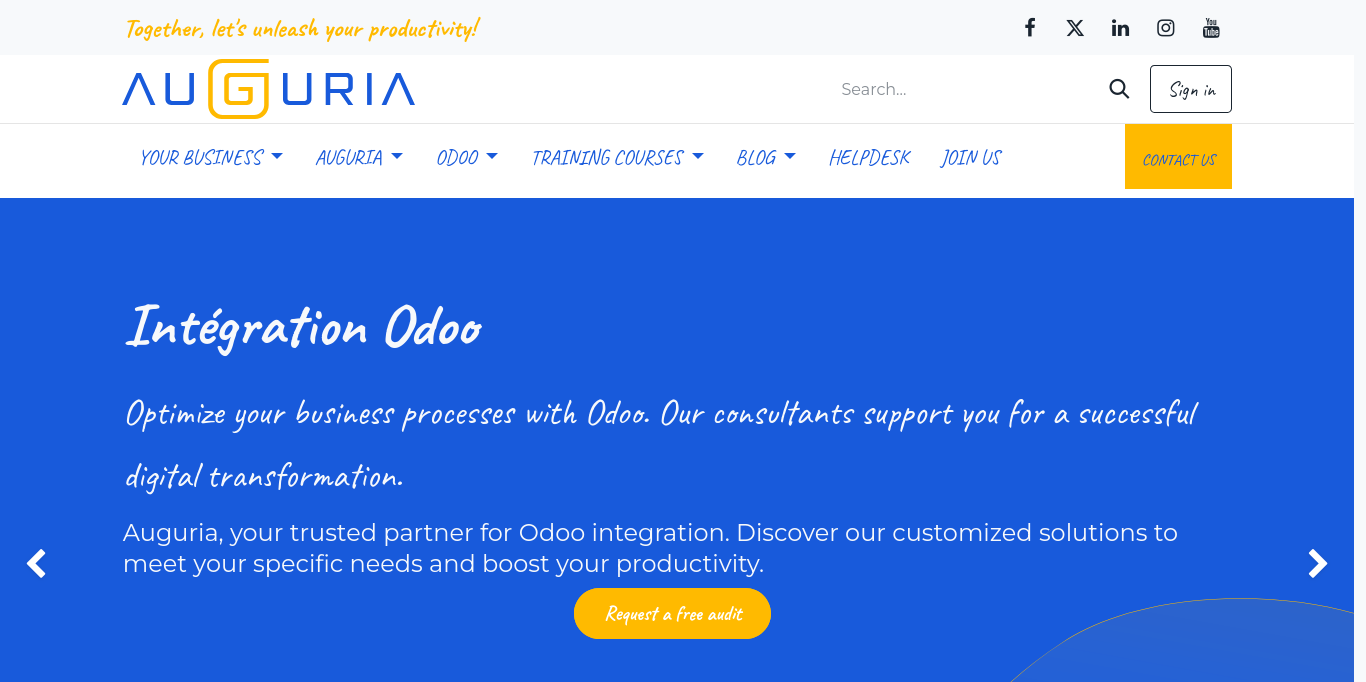Image resolution: width=1366 pixels, height=682 pixels.
Task: Advance to the next carousel slide
Action: 1318,563
